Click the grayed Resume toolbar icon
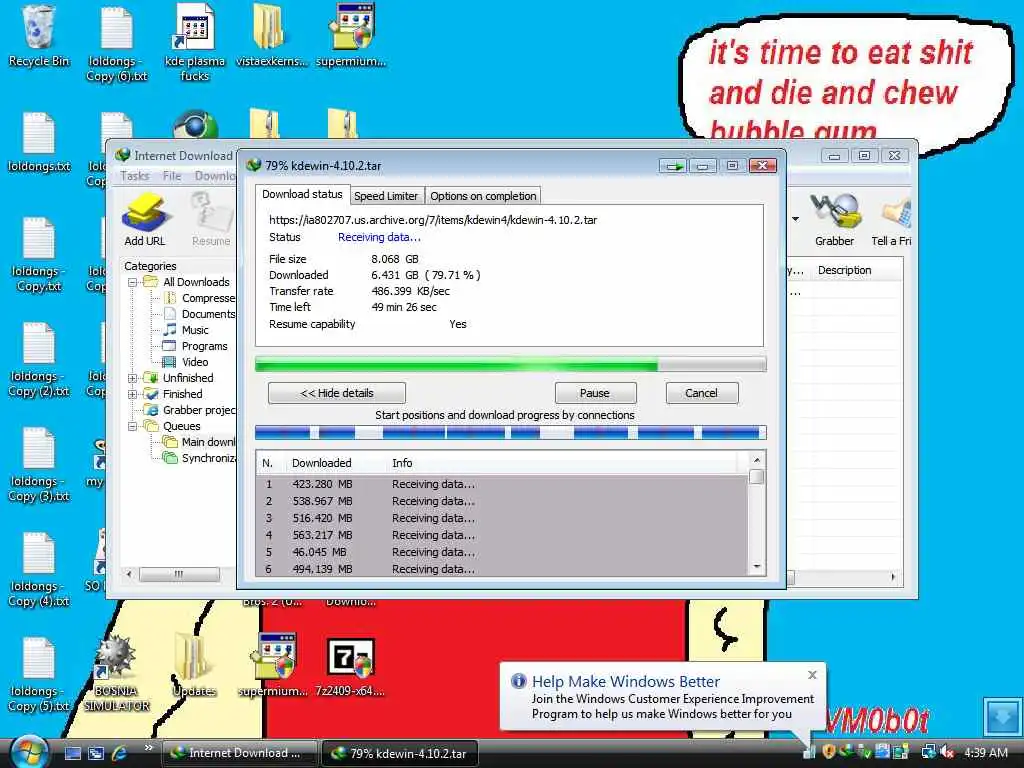This screenshot has width=1024, height=768. pos(211,219)
